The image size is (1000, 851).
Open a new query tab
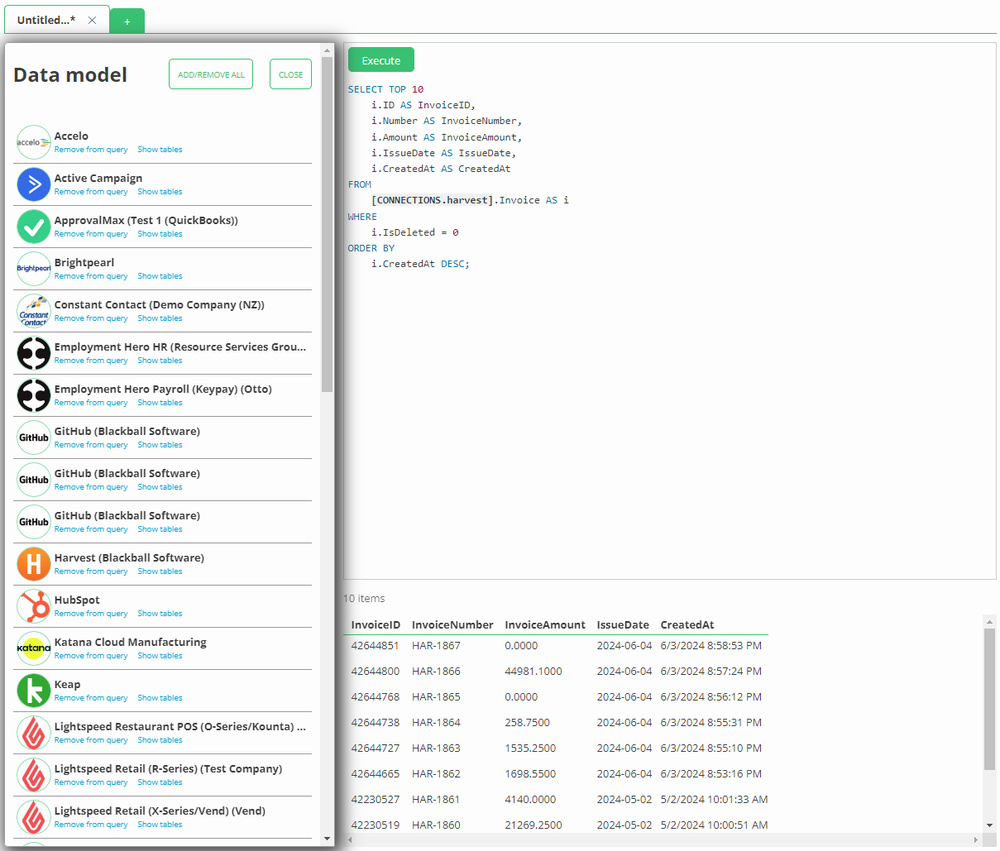pyautogui.click(x=126, y=20)
